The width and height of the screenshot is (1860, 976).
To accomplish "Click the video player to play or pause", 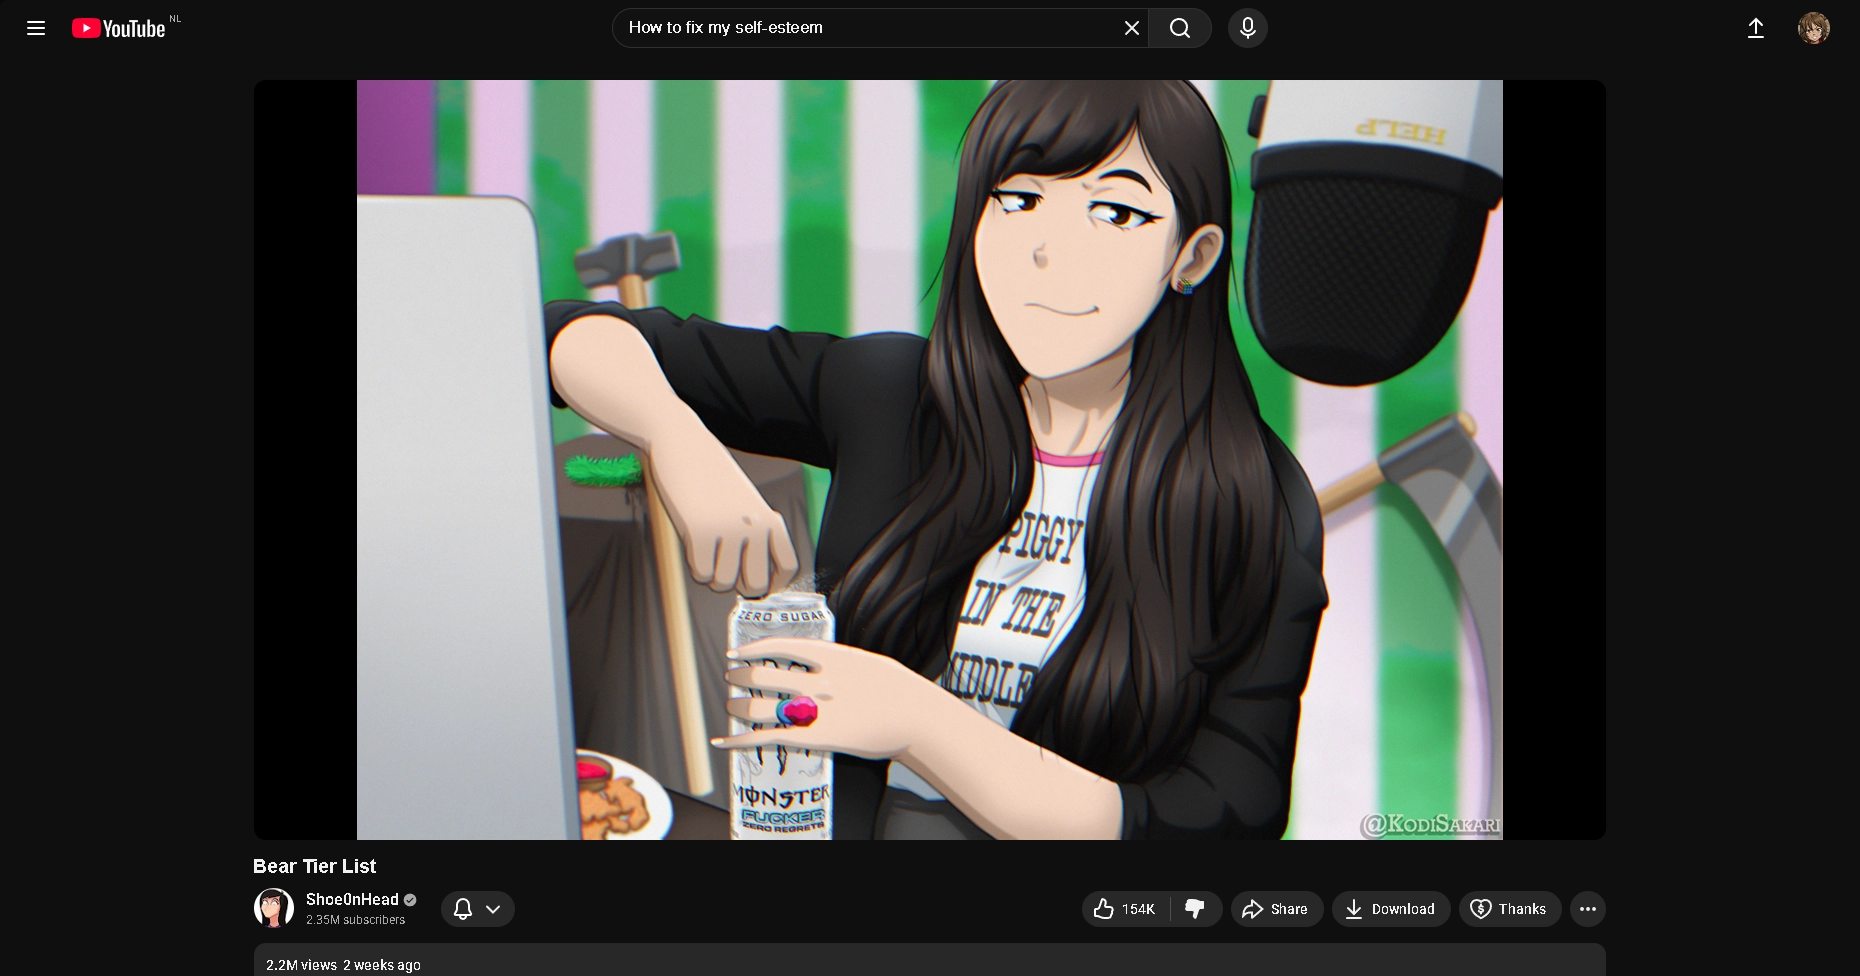I will point(929,460).
